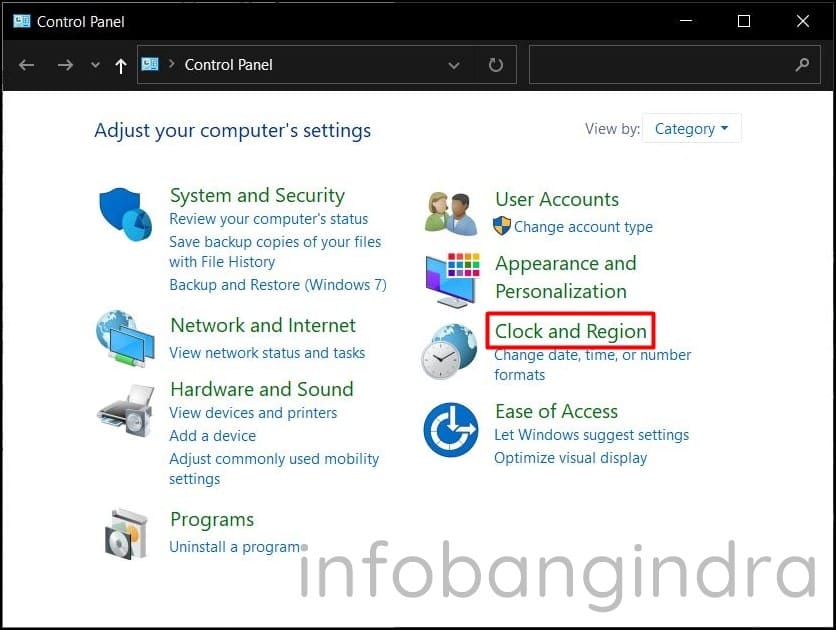836x630 pixels.
Task: Click View devices and printers
Action: point(253,413)
